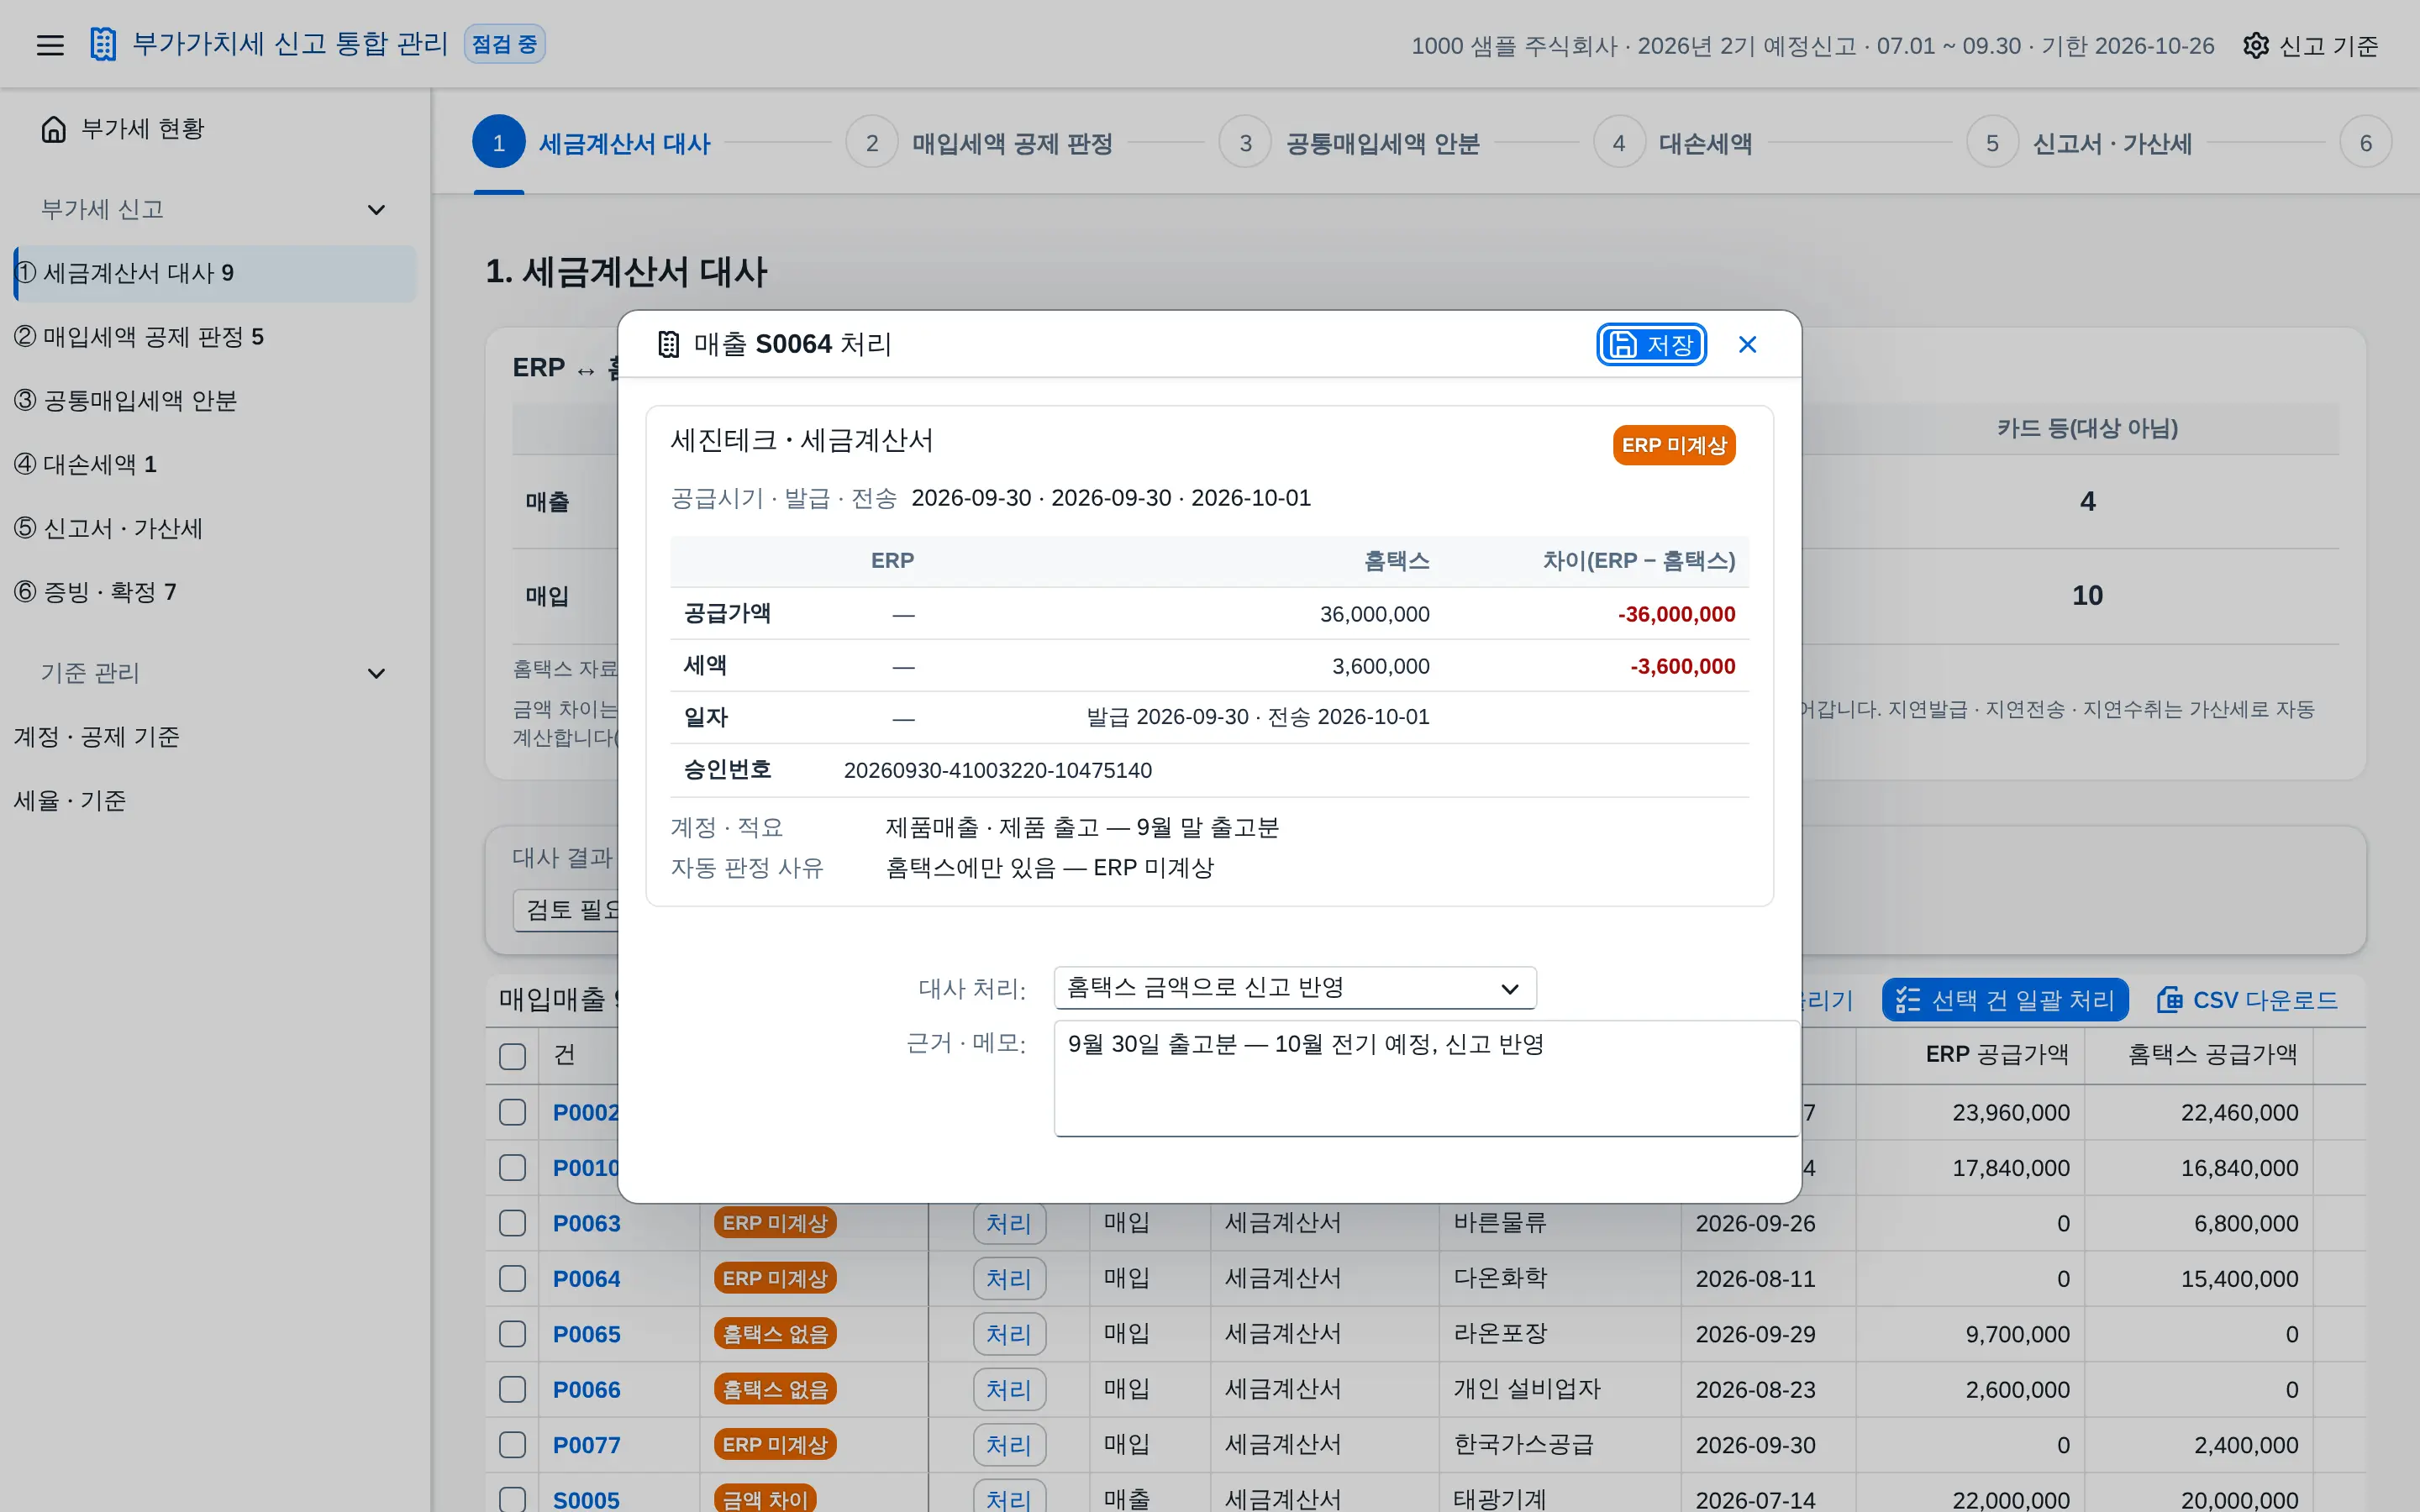Check the P0077 row checkbox
2420x1512 pixels.
click(x=512, y=1445)
